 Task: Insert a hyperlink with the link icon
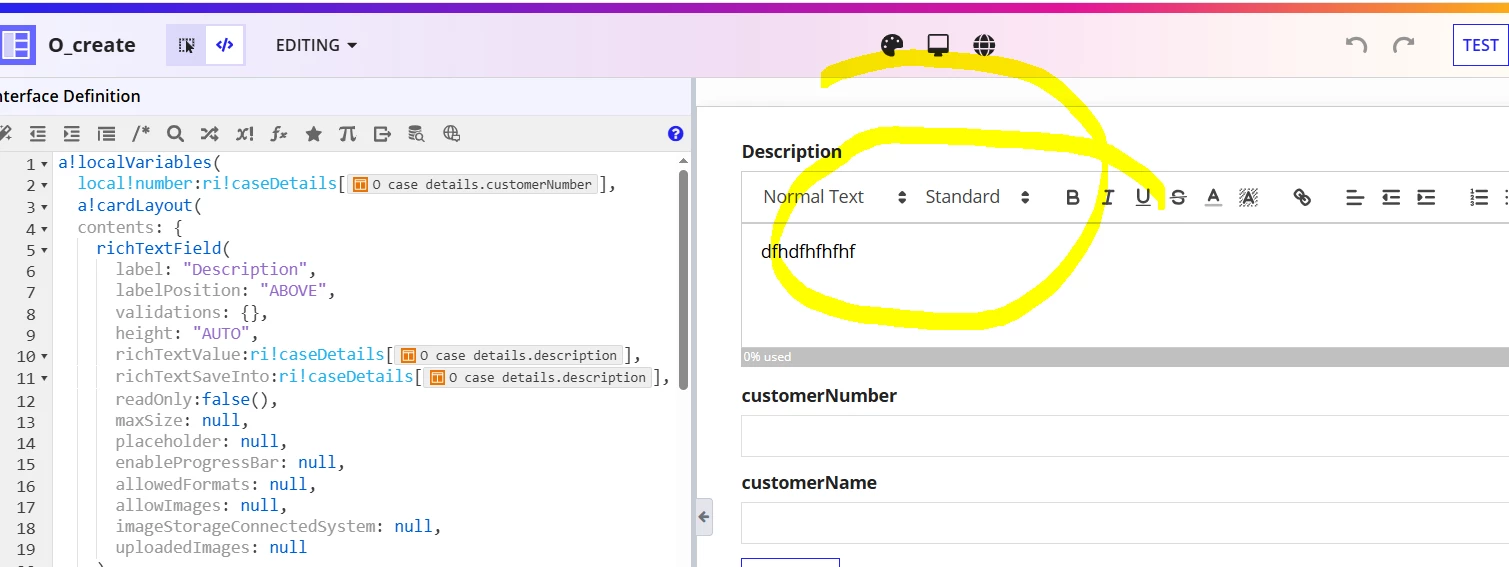(1302, 197)
